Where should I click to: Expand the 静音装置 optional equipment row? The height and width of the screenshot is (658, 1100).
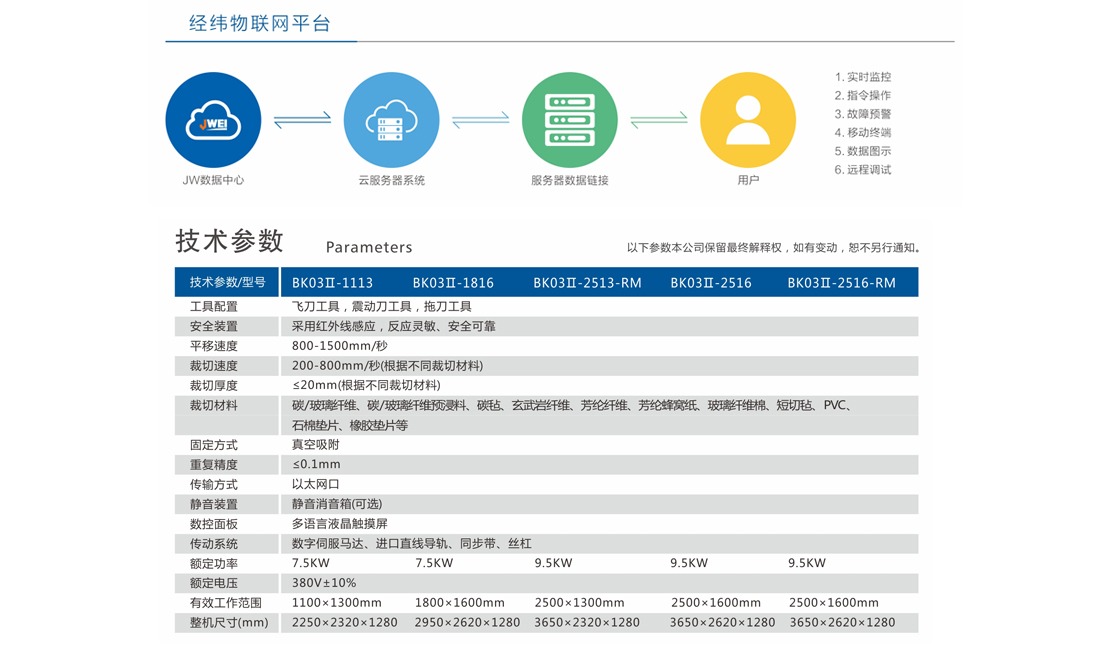[213, 504]
